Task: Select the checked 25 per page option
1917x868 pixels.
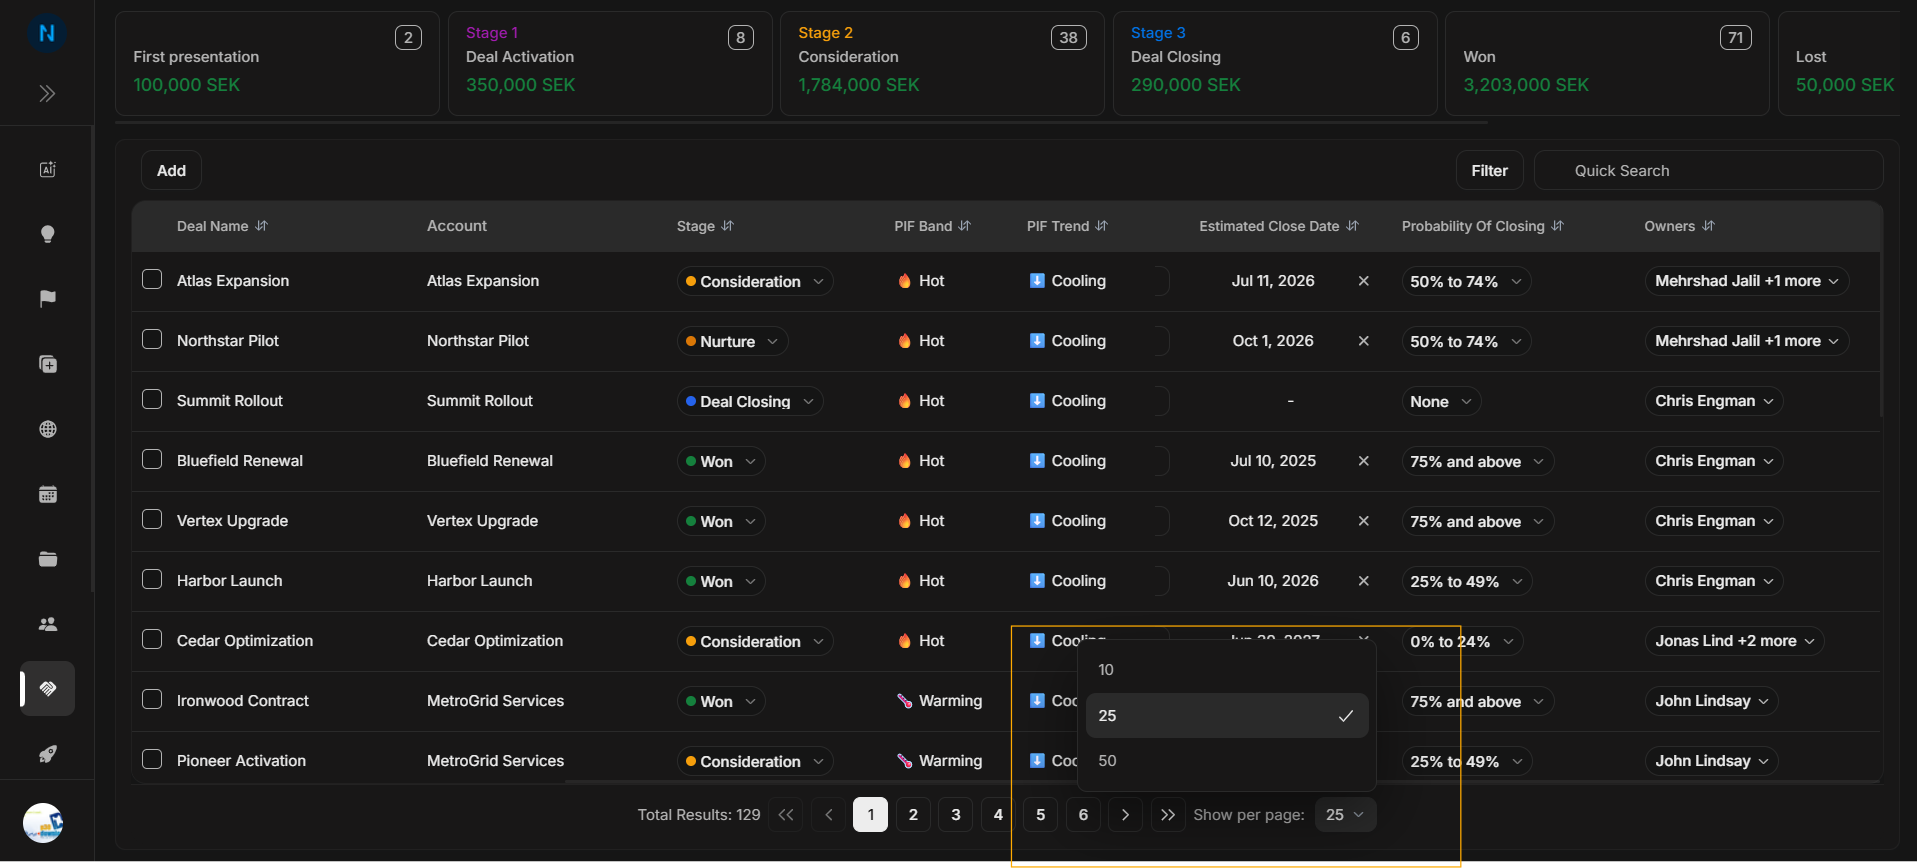Action: (x=1227, y=716)
